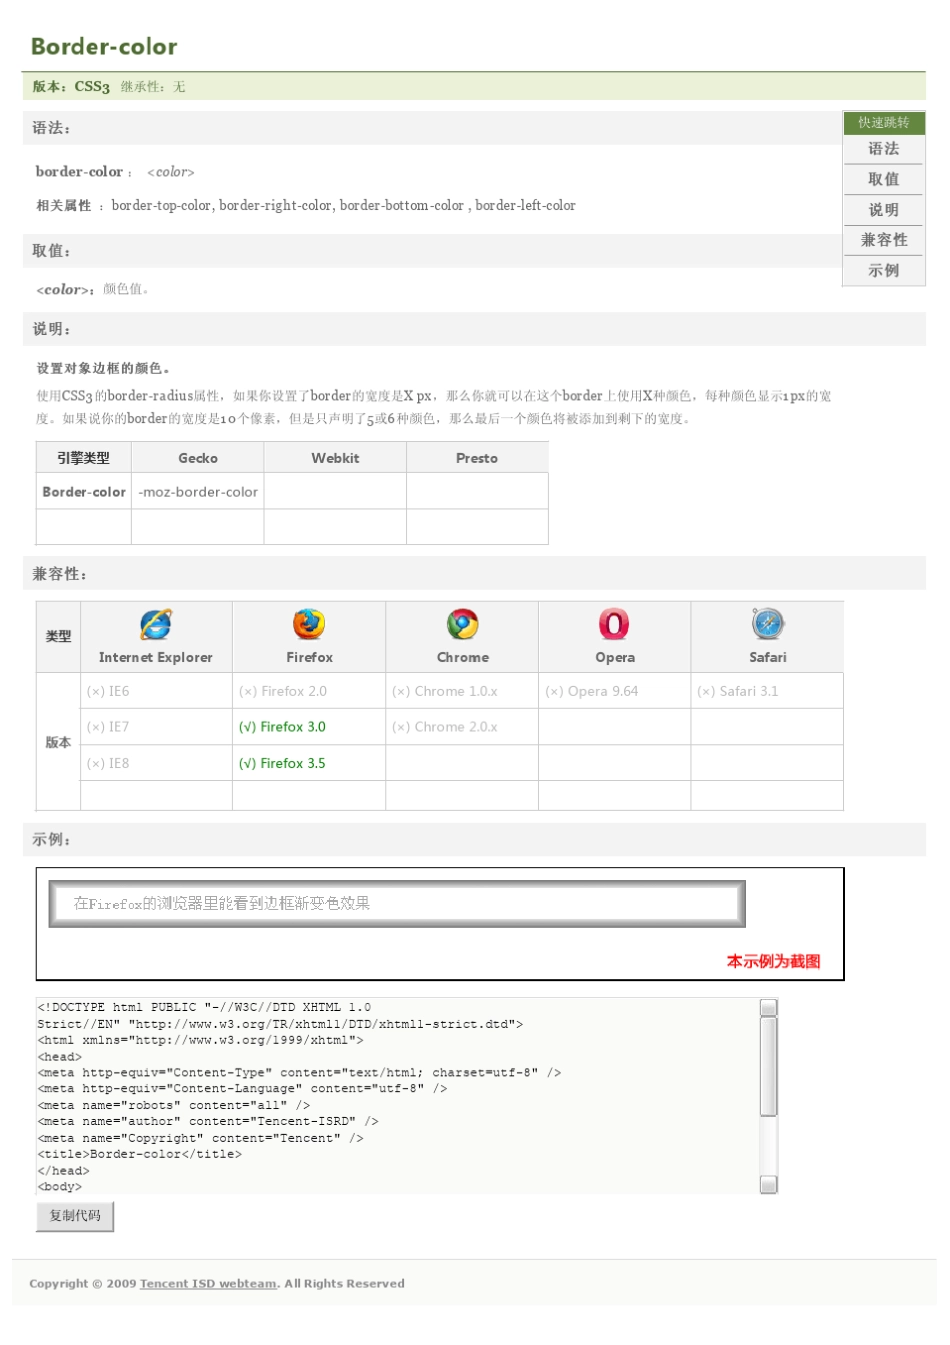Click the 相关属性 label

click(x=64, y=205)
